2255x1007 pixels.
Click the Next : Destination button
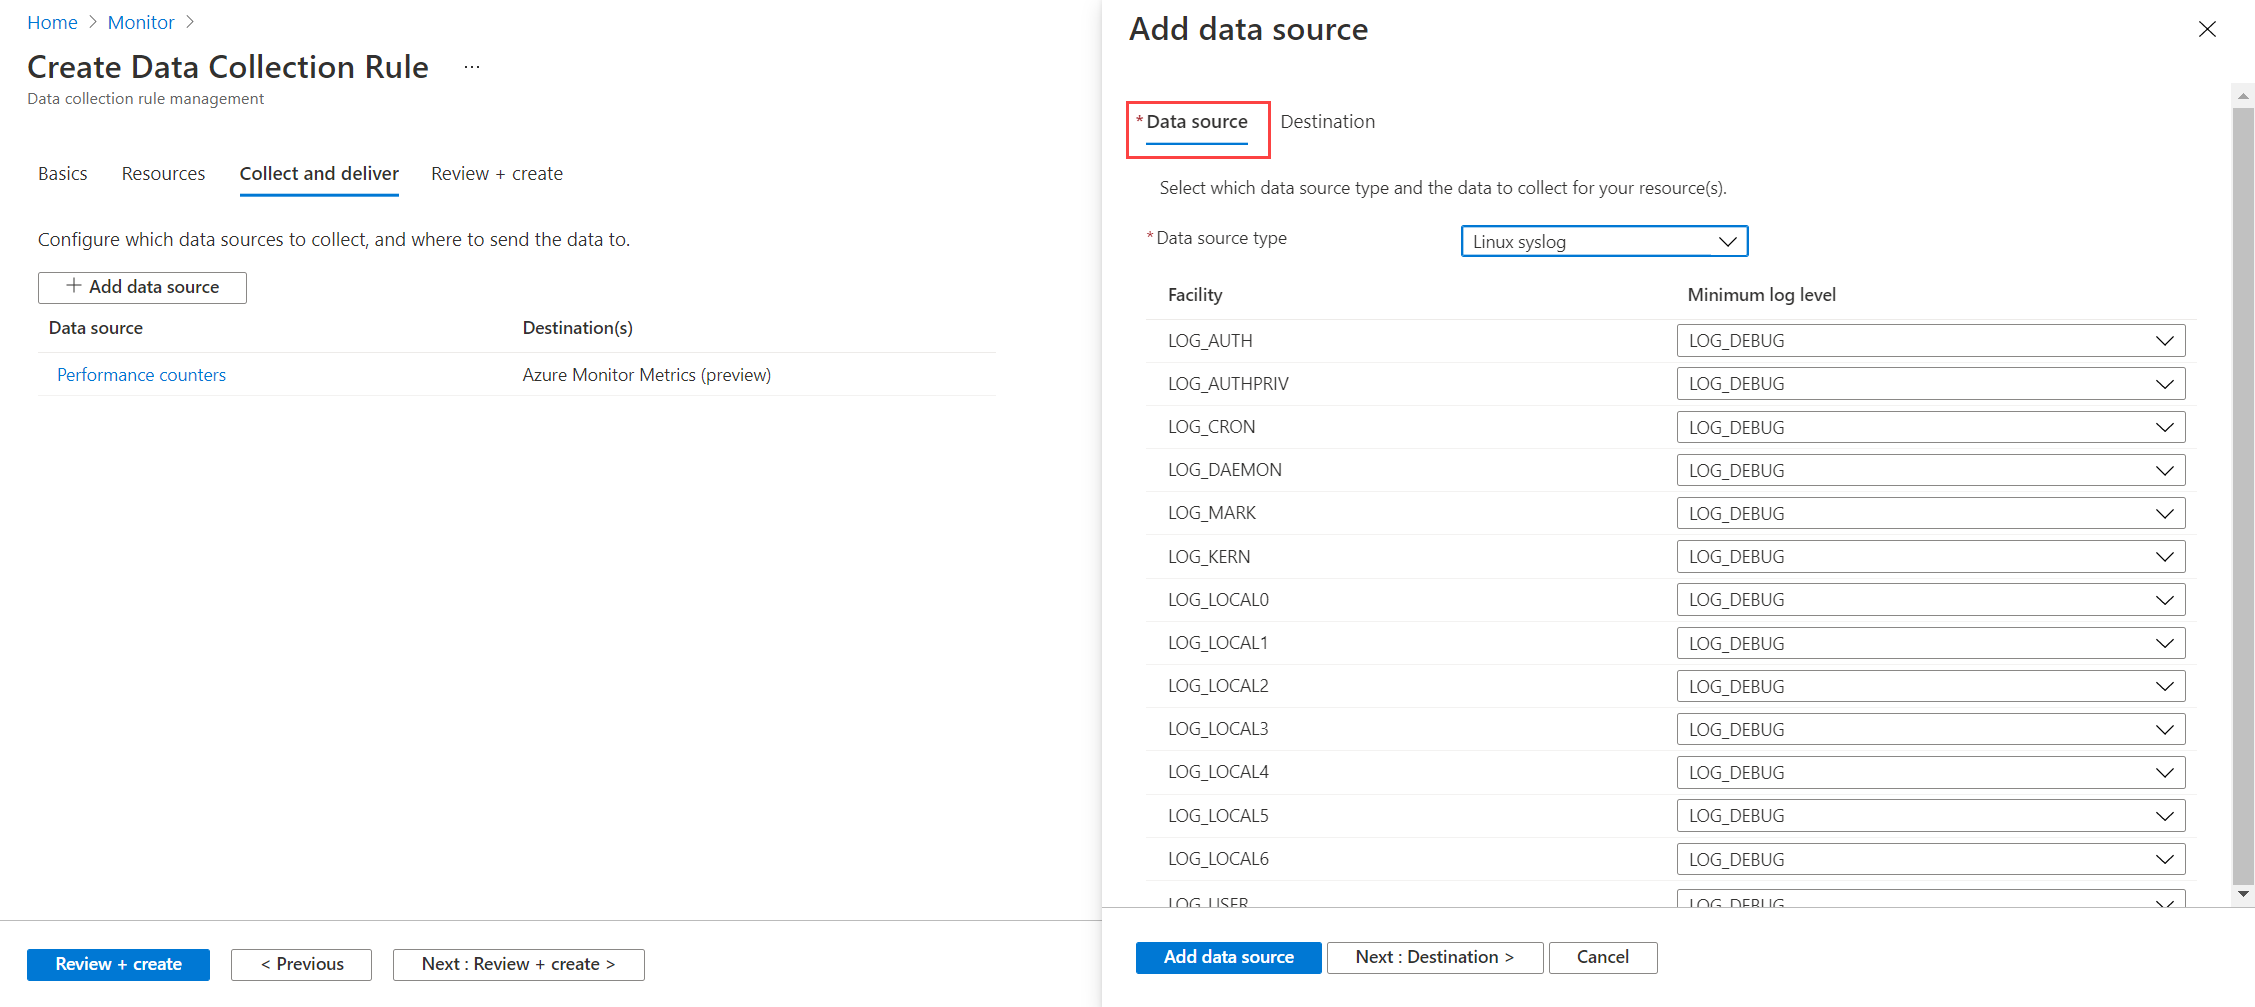pyautogui.click(x=1434, y=957)
